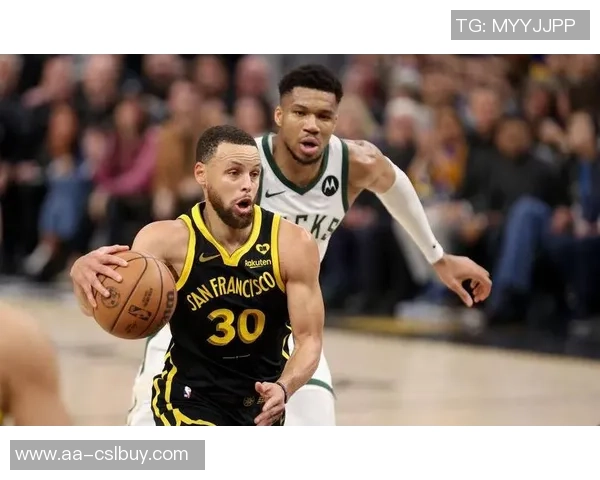The image size is (600, 480).
Task: Click the SAN FRANCISCO jersey lettering
Action: pyautogui.click(x=231, y=289)
